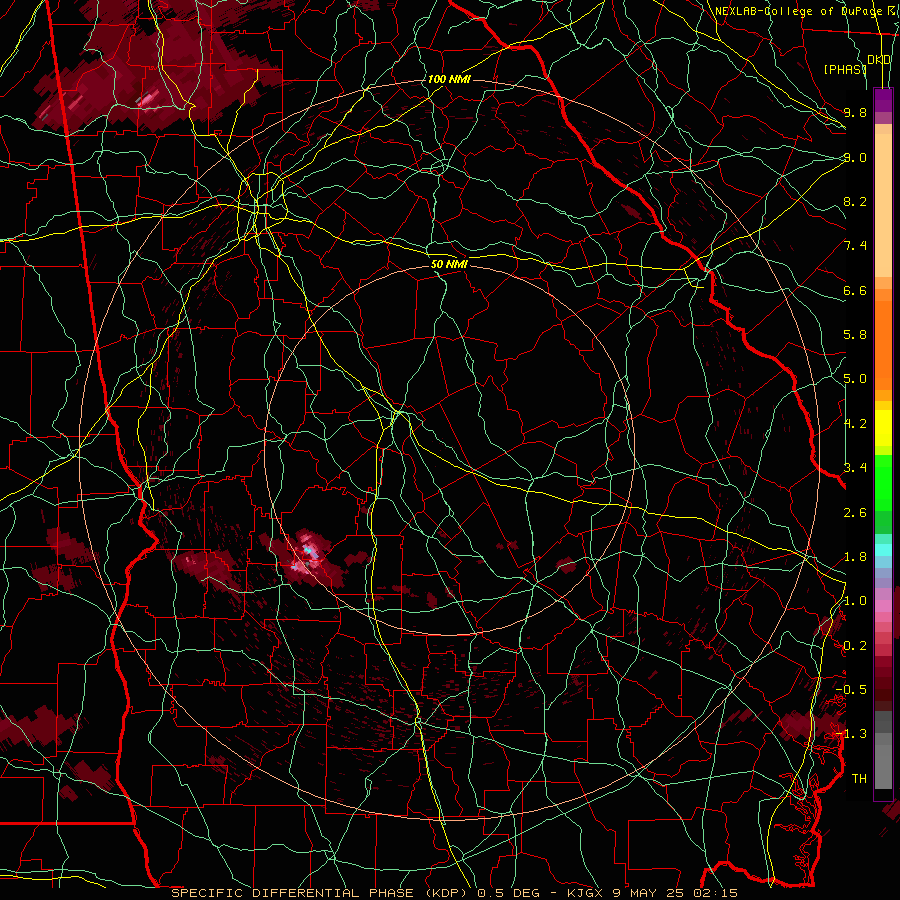
Task: Select the NEXLAB-College of DuPage header text
Action: [798, 11]
